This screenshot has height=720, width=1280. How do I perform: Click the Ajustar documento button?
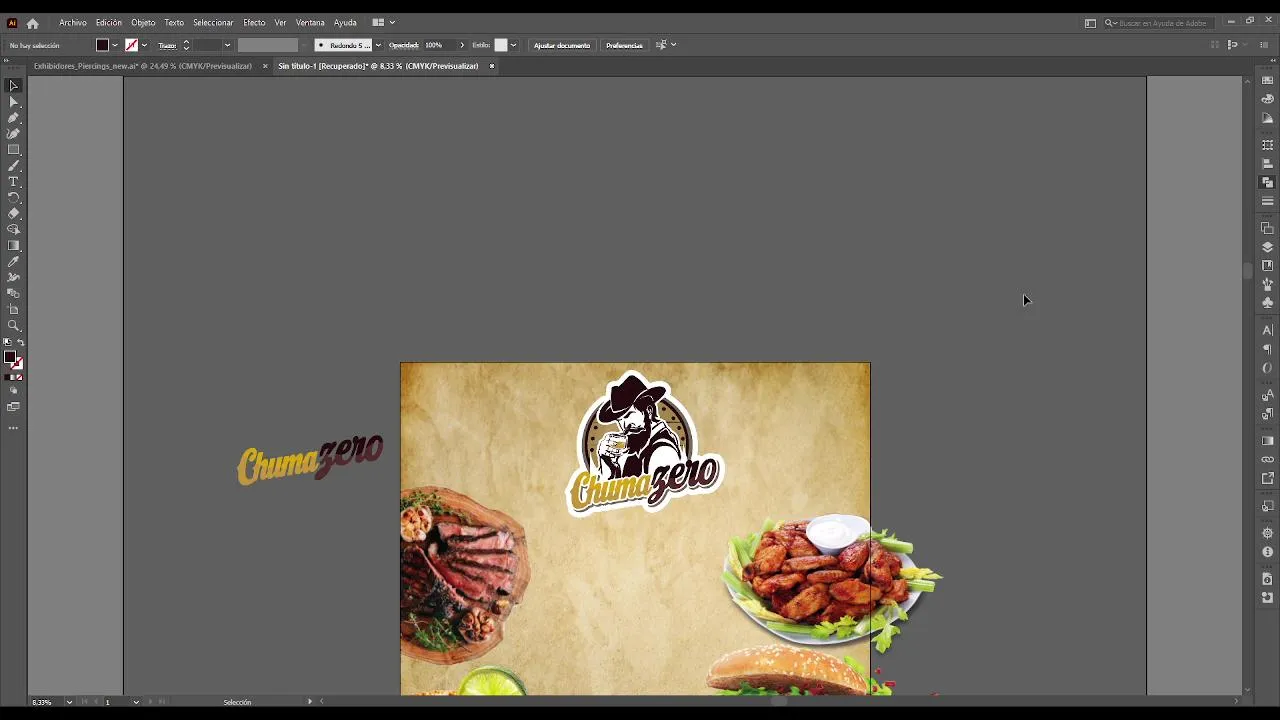pyautogui.click(x=562, y=45)
